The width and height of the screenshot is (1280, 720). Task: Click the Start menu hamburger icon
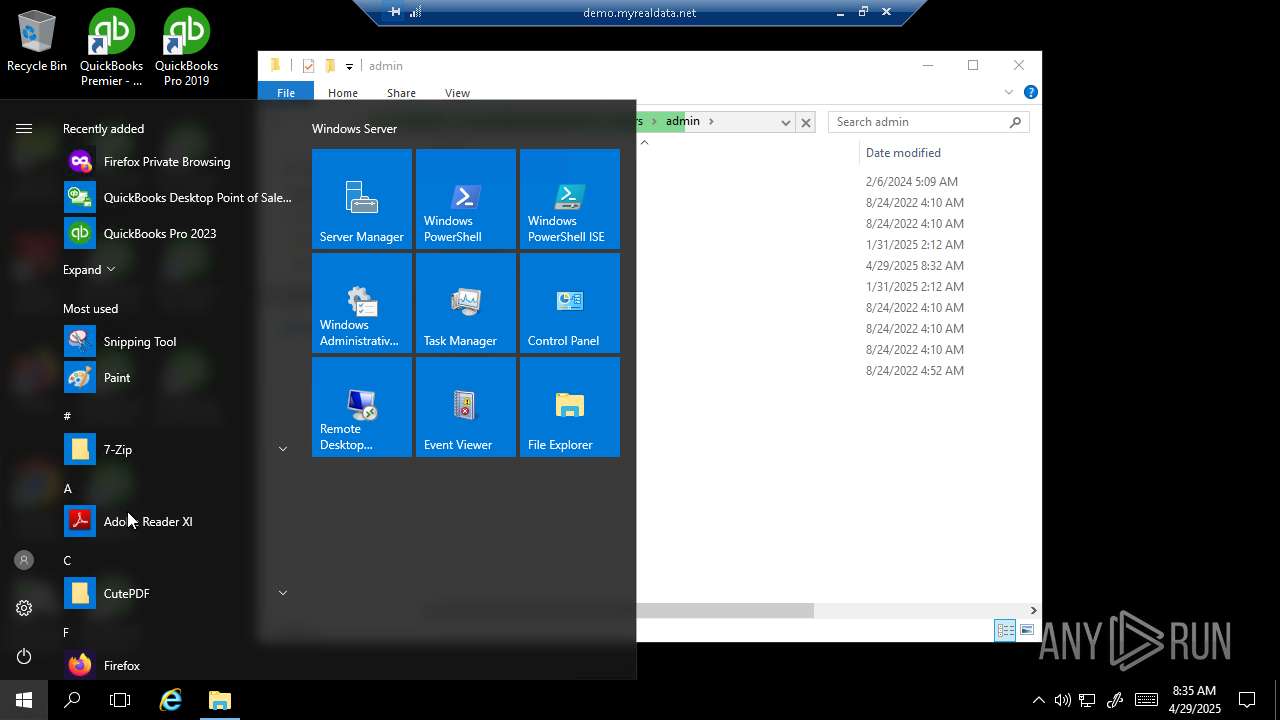pyautogui.click(x=24, y=128)
